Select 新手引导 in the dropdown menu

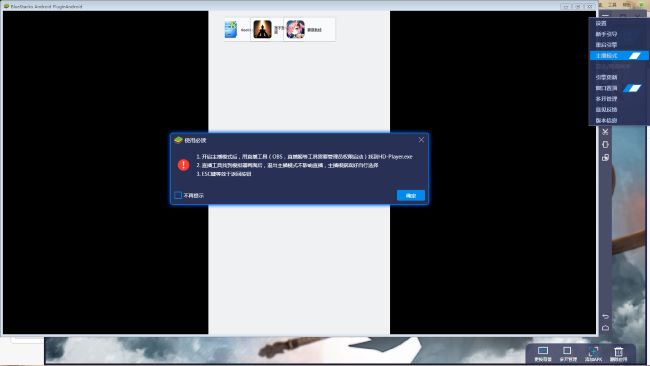pyautogui.click(x=606, y=34)
